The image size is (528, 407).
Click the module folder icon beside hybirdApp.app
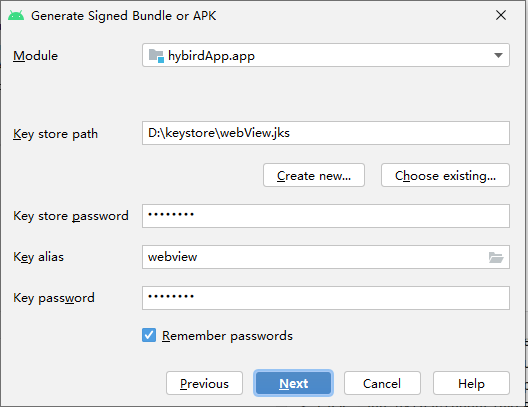click(x=156, y=56)
